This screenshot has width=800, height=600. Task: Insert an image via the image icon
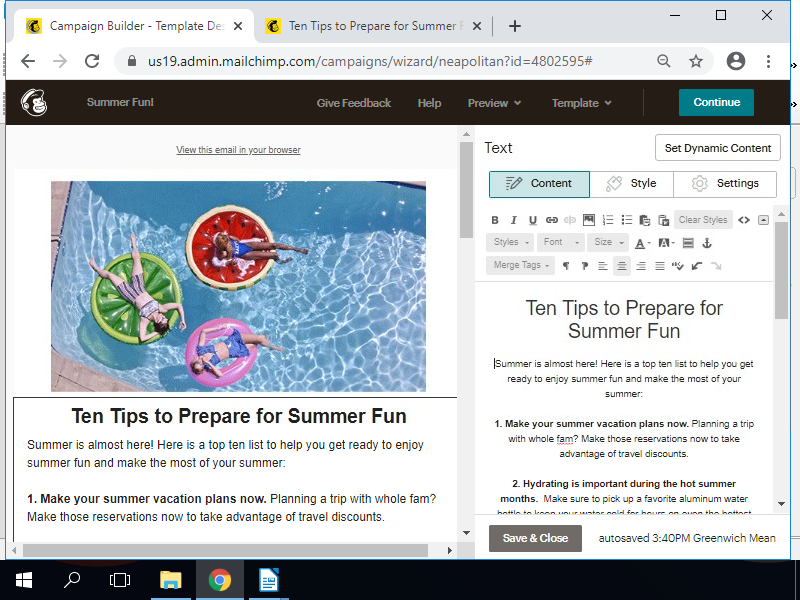589,220
